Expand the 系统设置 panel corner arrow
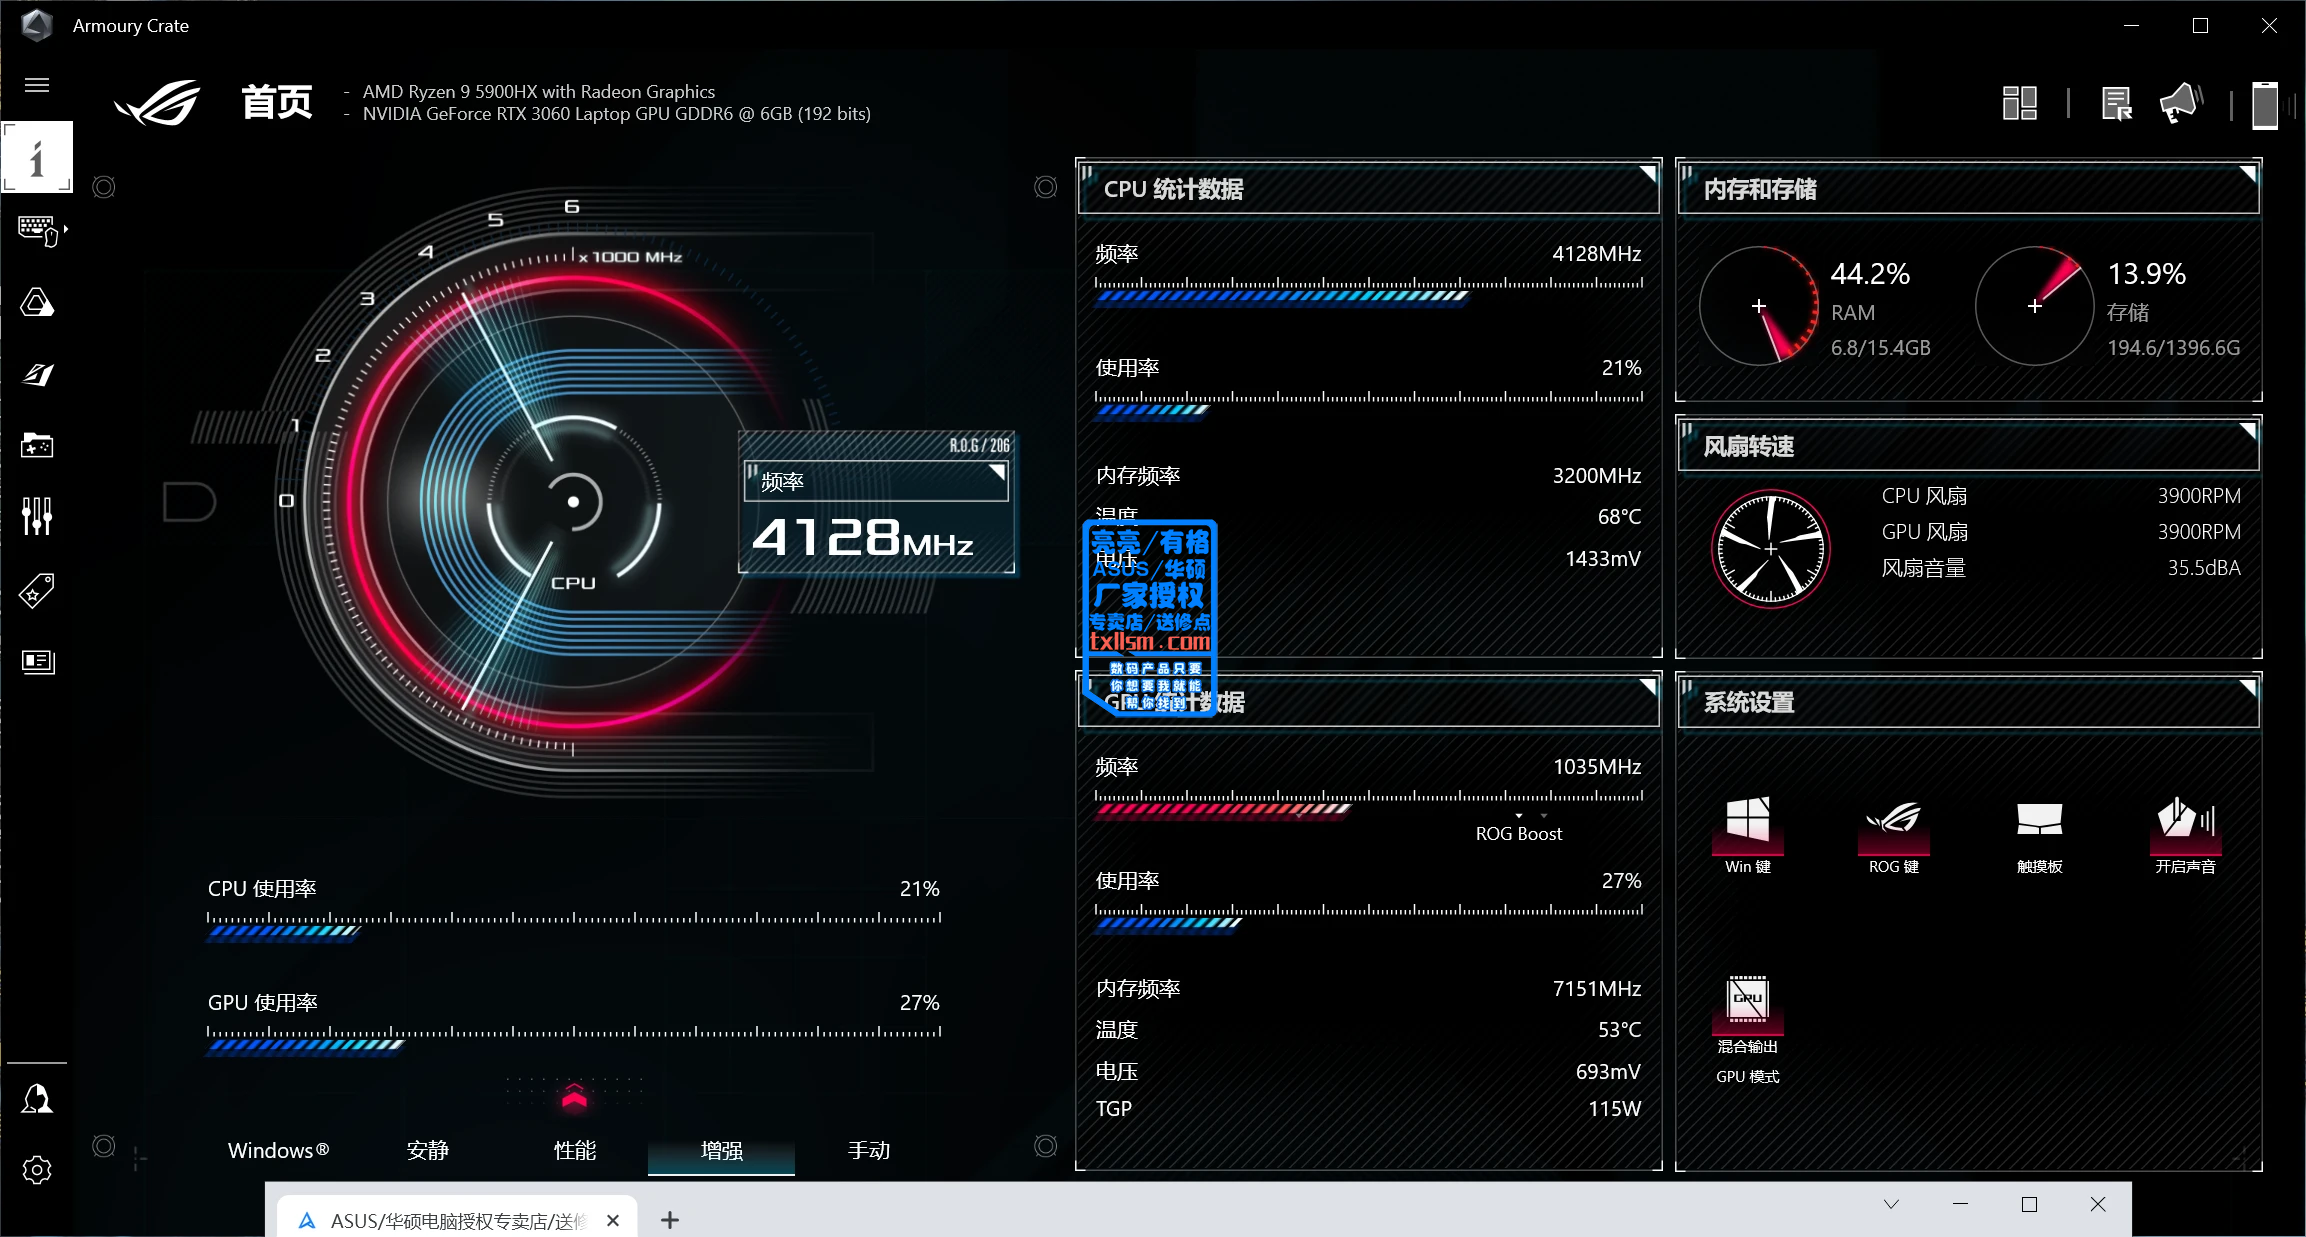Screen dimensions: 2306x1237 [2247, 687]
